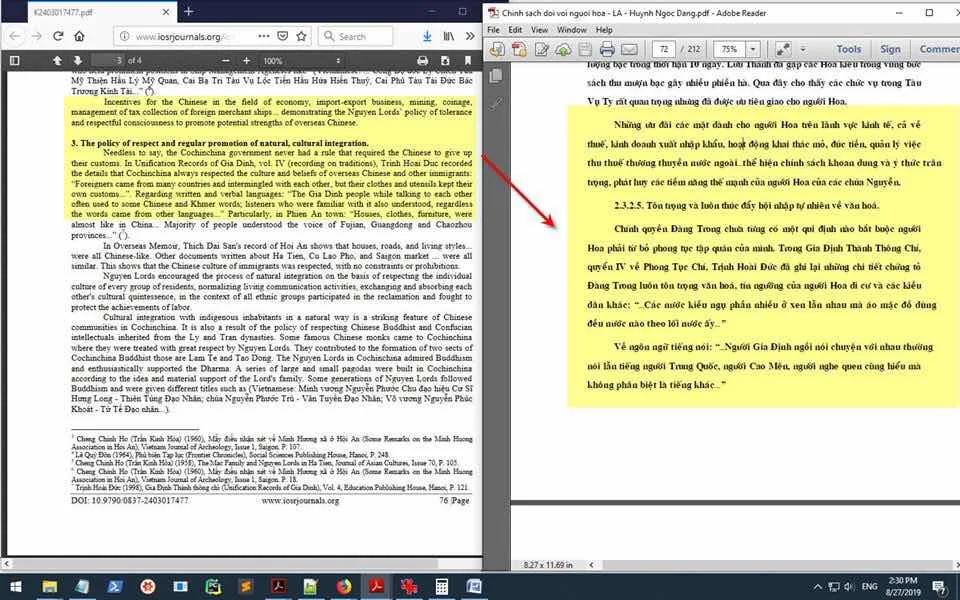Click the page number field showing 3 in Firefox
The image size is (960, 600).
coord(108,61)
